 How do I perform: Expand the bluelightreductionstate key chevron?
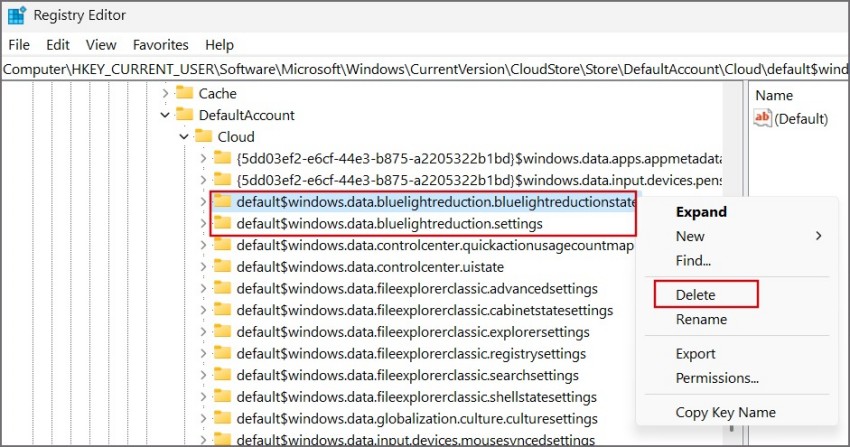click(203, 202)
